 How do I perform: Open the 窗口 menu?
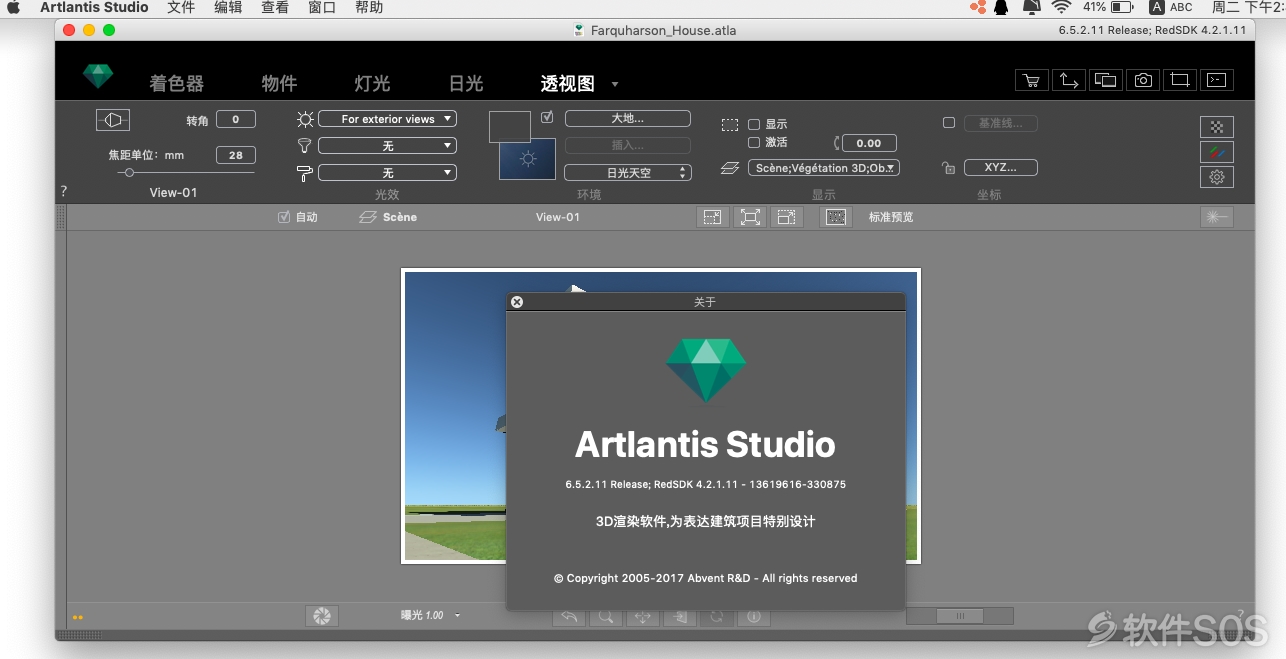tap(322, 8)
